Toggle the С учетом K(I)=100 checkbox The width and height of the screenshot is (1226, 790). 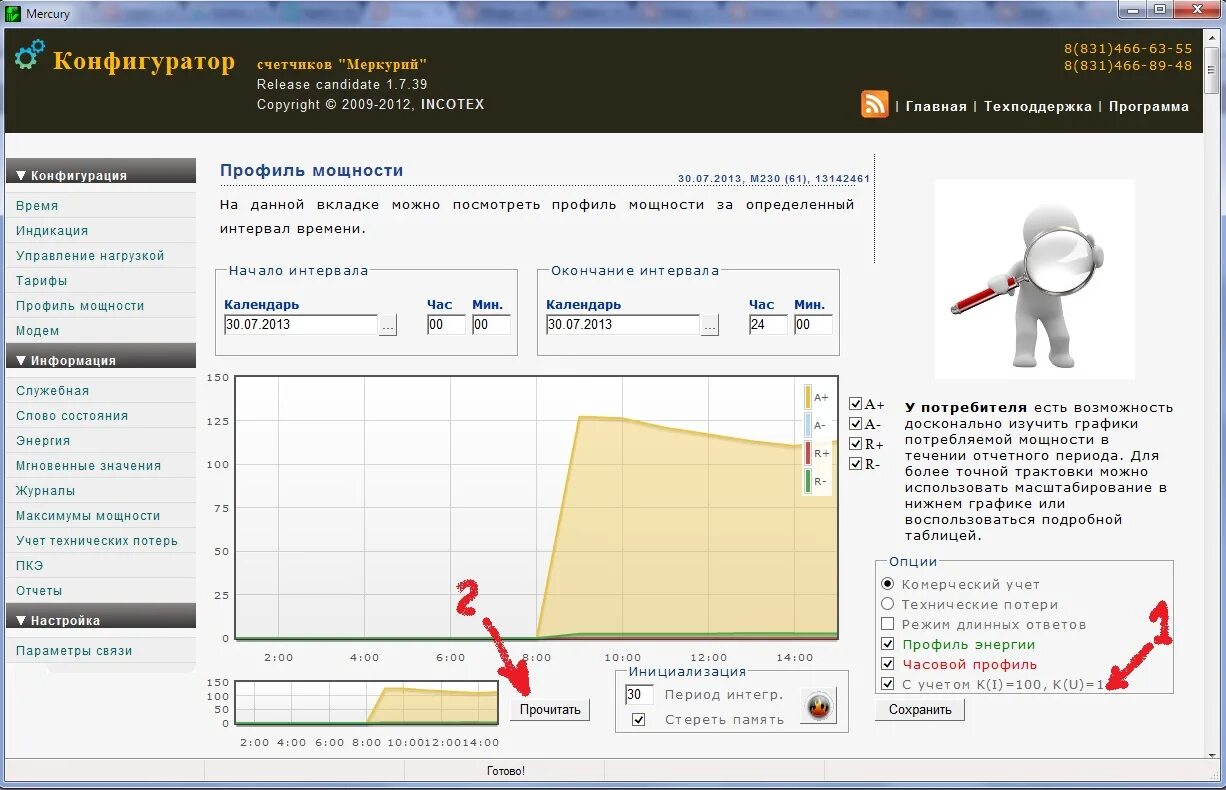click(887, 684)
